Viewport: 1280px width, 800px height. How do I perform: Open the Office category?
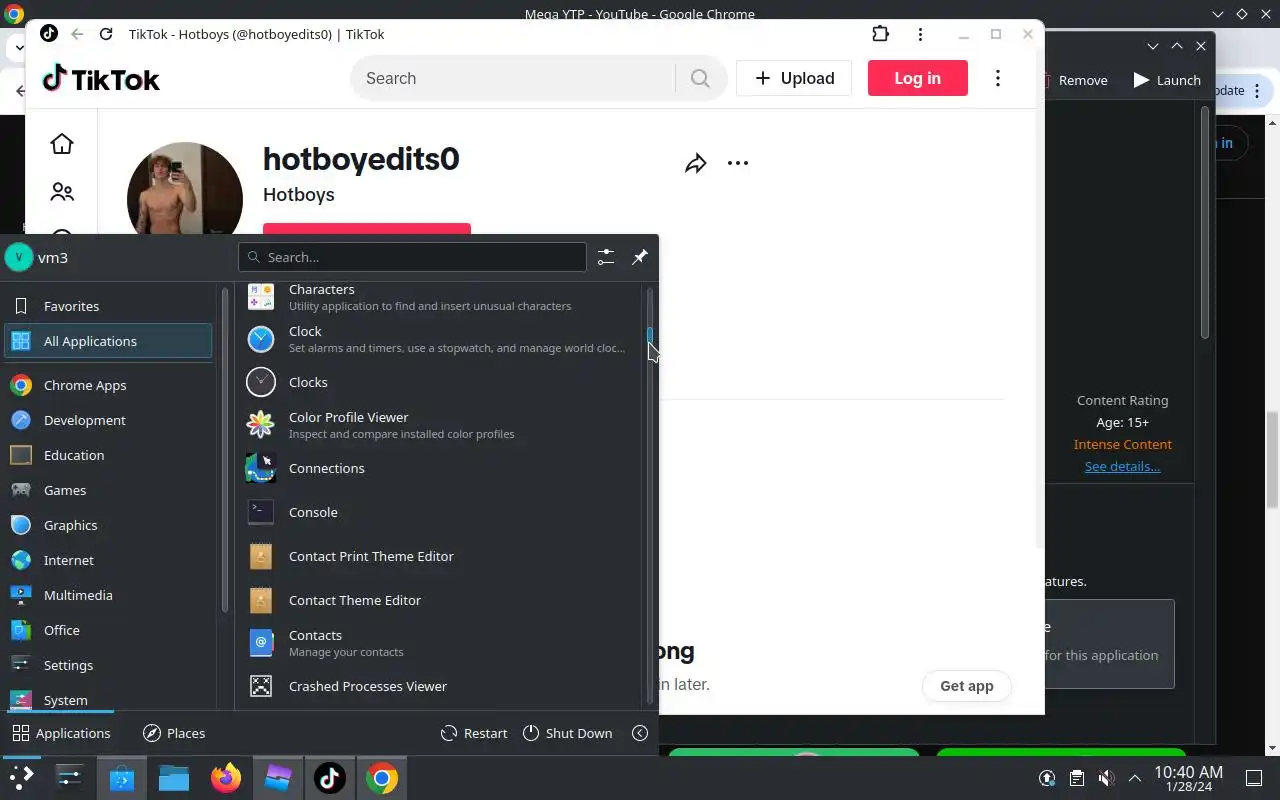108,630
